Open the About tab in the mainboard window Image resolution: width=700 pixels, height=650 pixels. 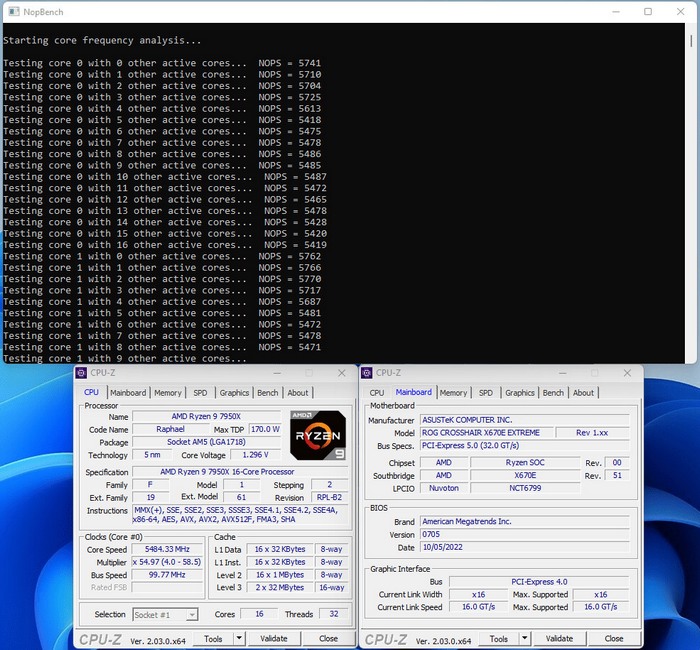[583, 393]
